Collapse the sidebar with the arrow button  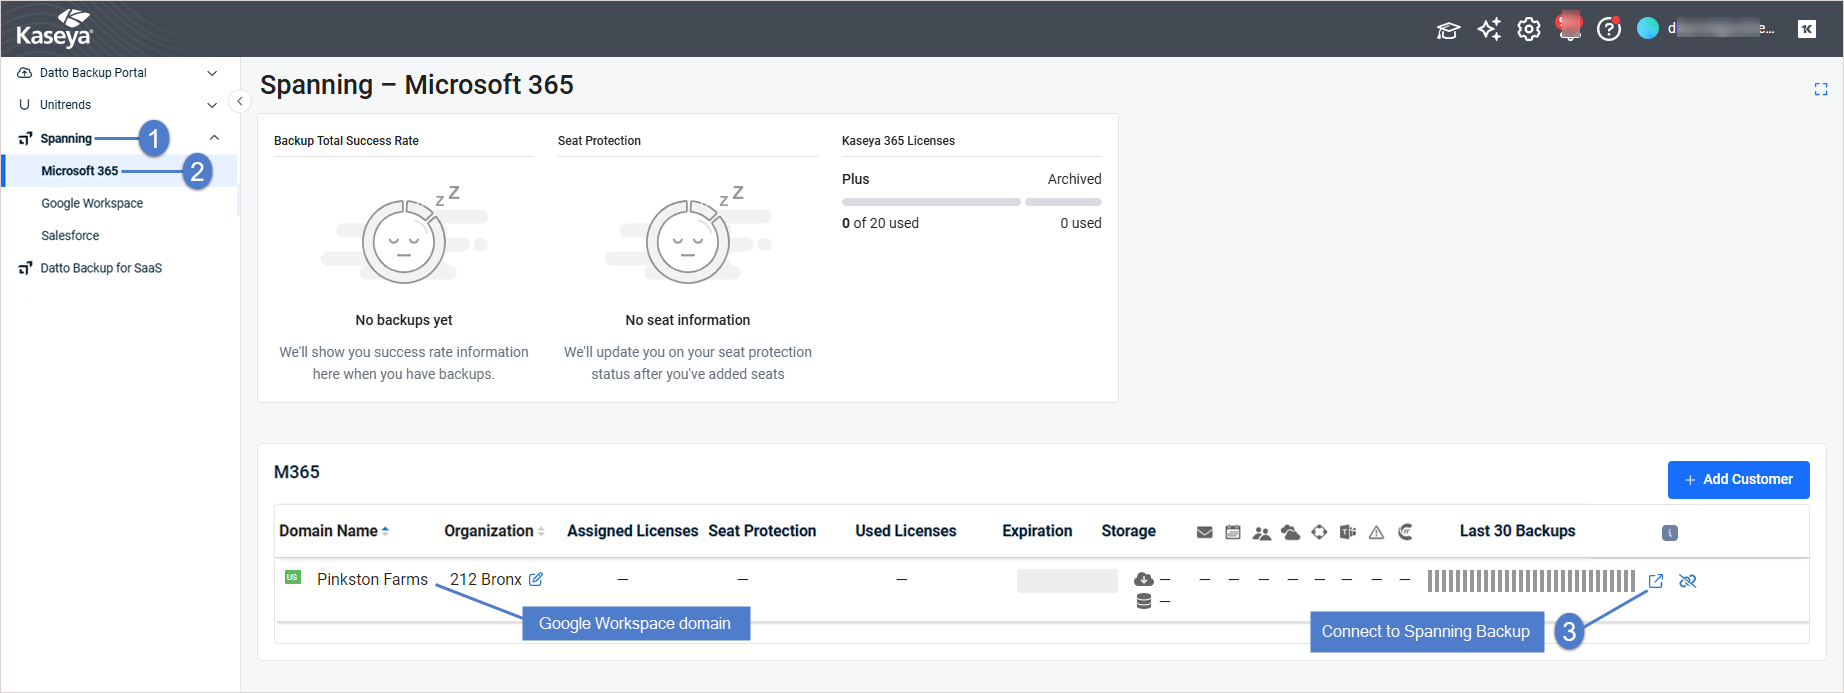(239, 101)
